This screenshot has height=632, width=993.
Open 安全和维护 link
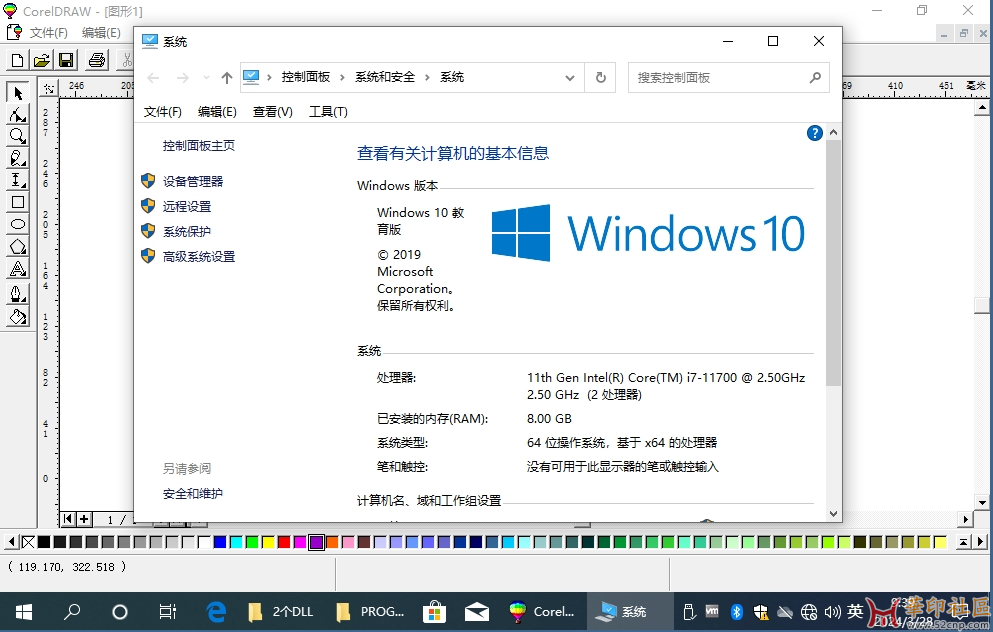point(193,493)
